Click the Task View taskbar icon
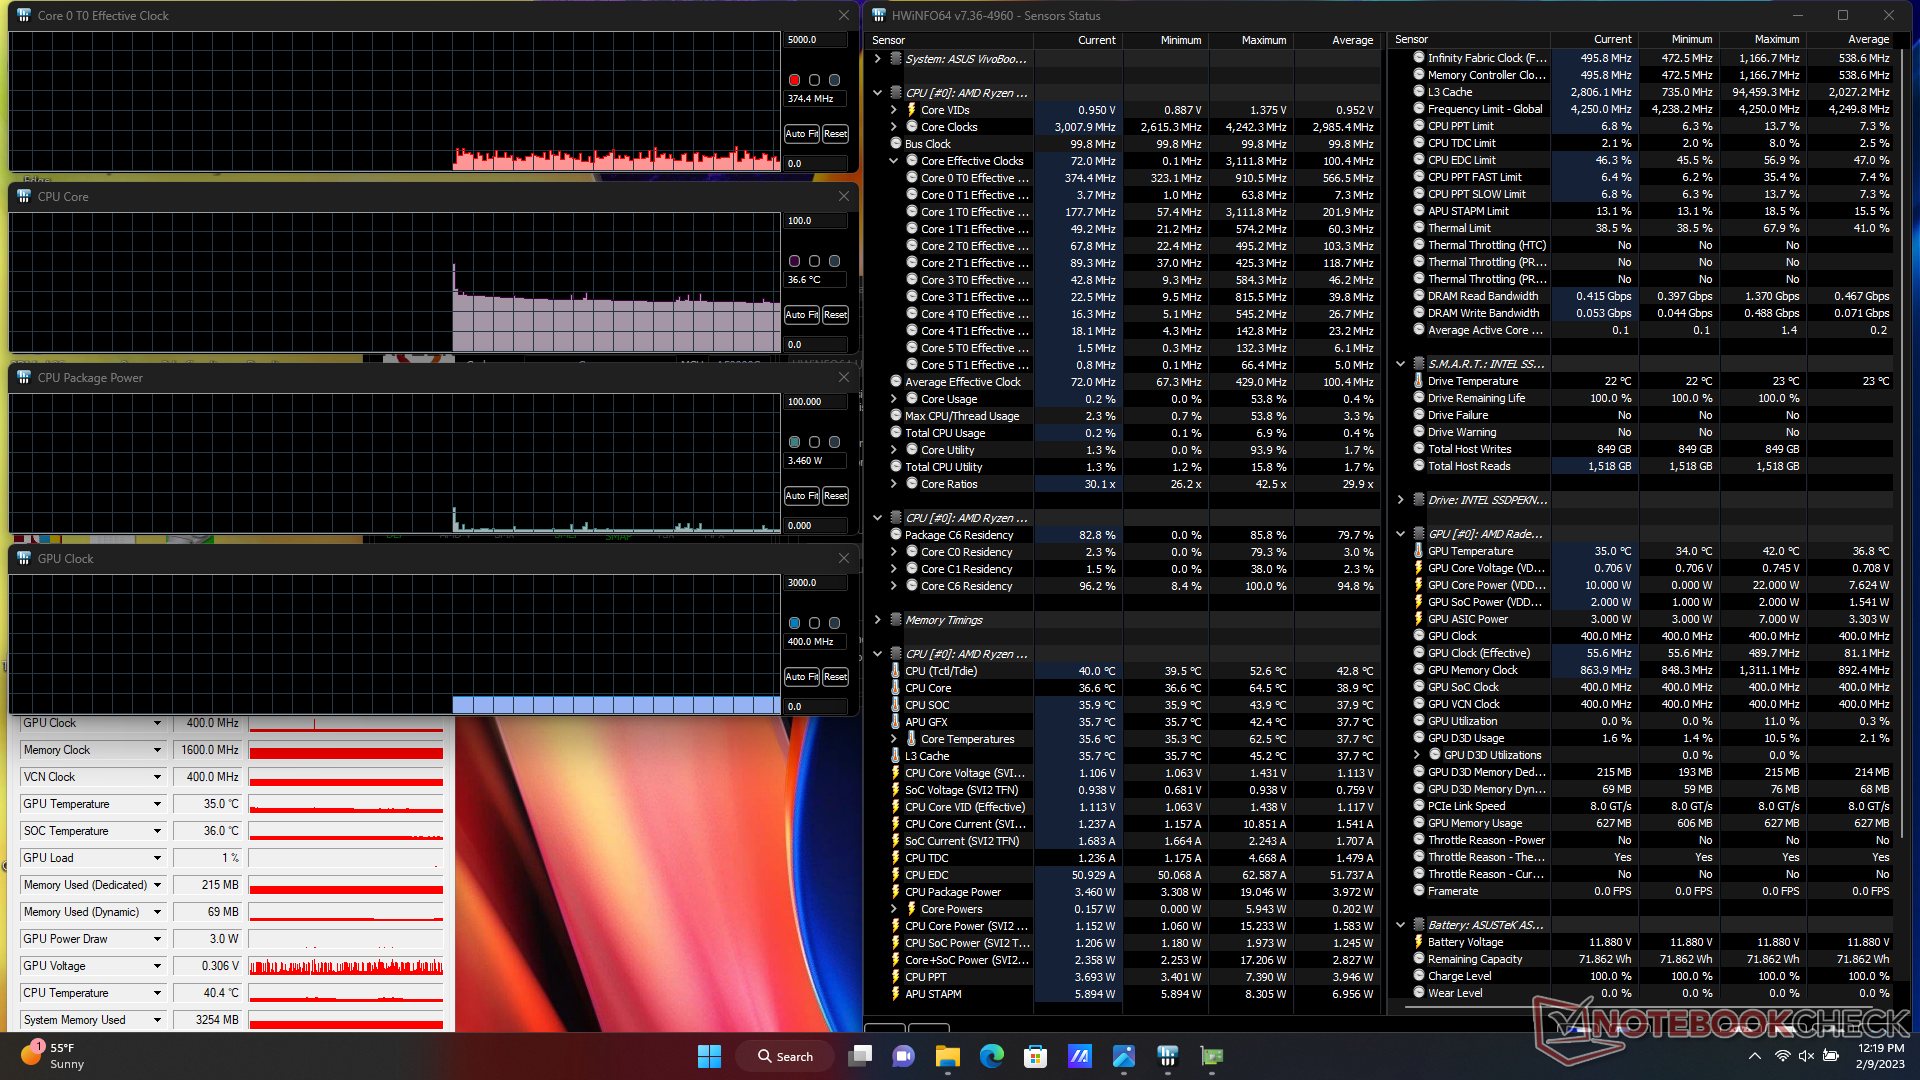The image size is (1920, 1080). (860, 1056)
